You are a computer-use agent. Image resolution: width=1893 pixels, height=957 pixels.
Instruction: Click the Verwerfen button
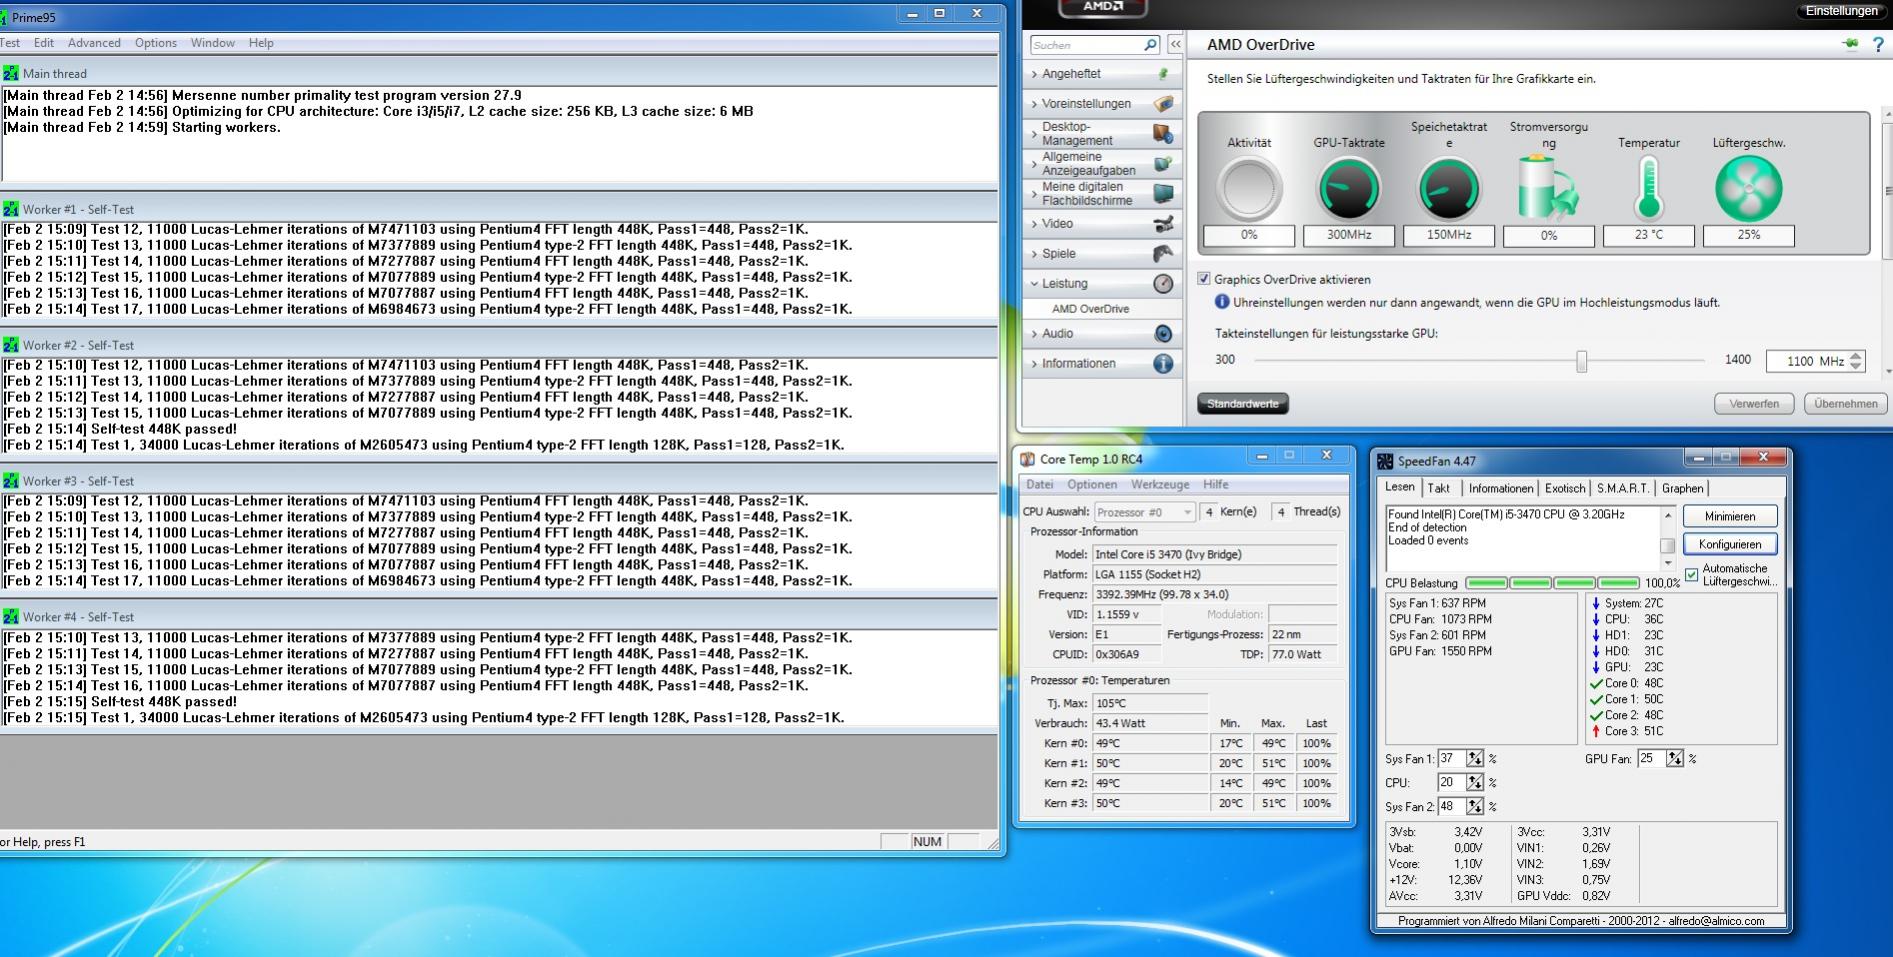pyautogui.click(x=1754, y=404)
